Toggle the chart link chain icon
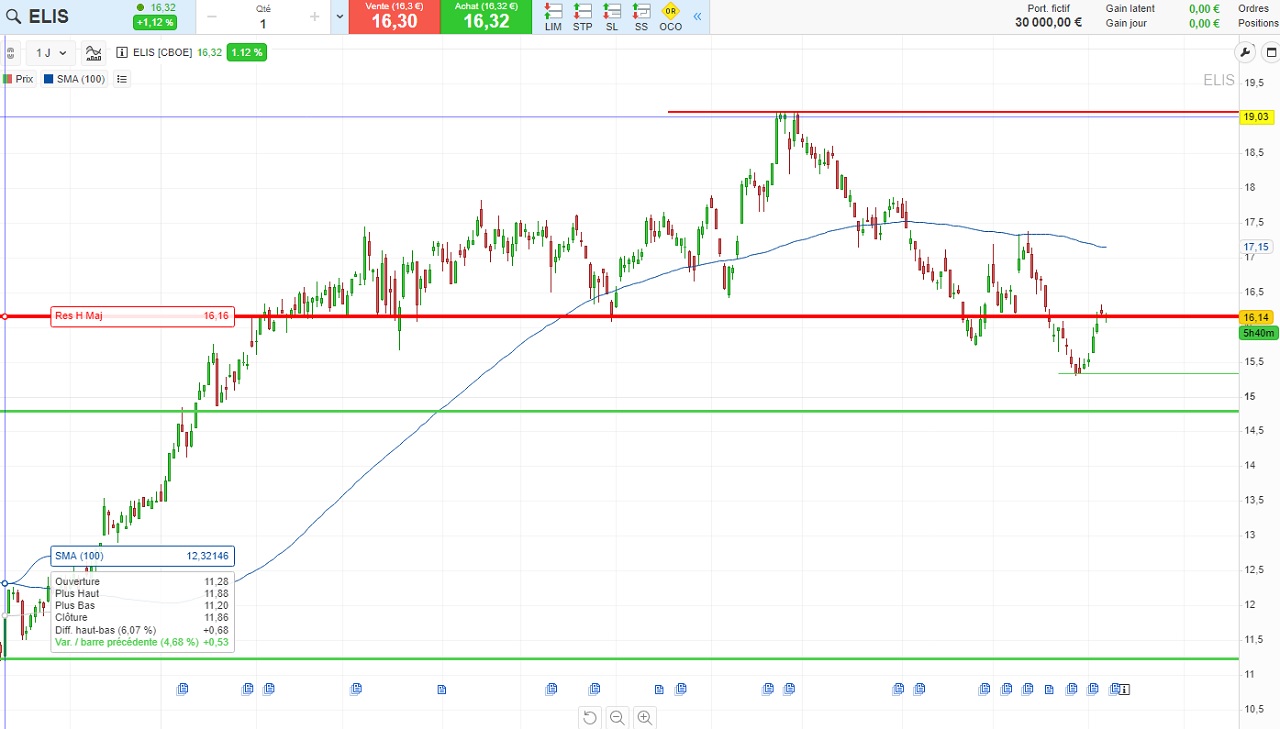Image resolution: width=1280 pixels, height=729 pixels. click(10, 53)
